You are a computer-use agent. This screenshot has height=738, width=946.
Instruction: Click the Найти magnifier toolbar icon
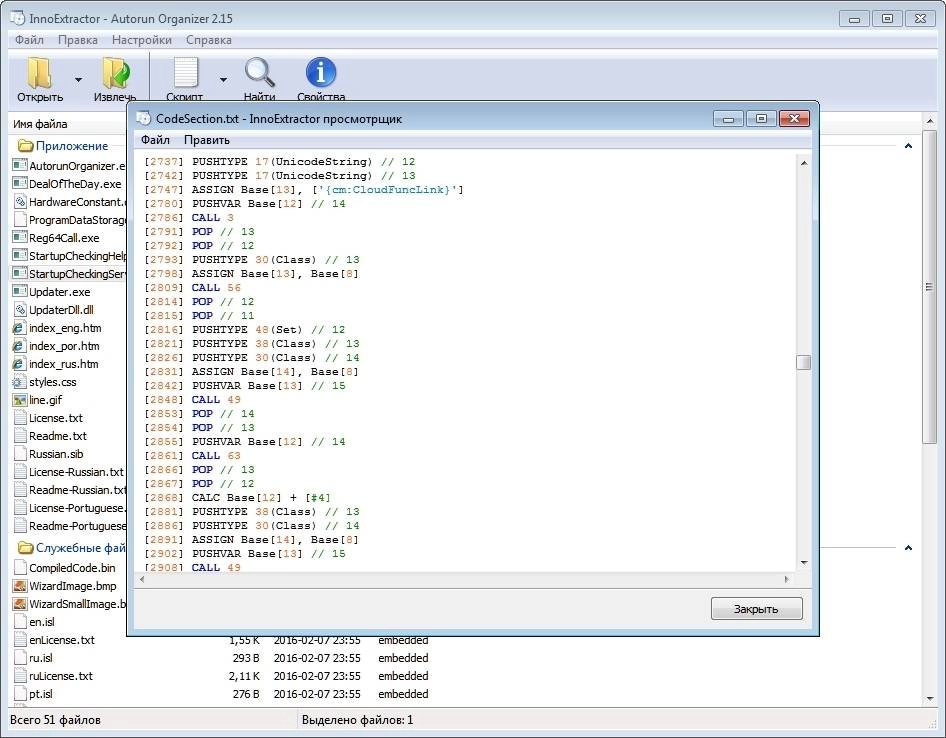(x=259, y=73)
